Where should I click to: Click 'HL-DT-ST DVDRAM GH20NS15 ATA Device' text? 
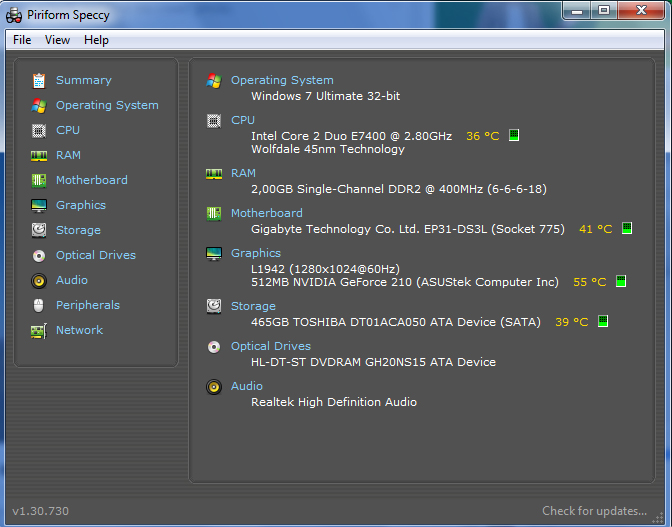(373, 362)
